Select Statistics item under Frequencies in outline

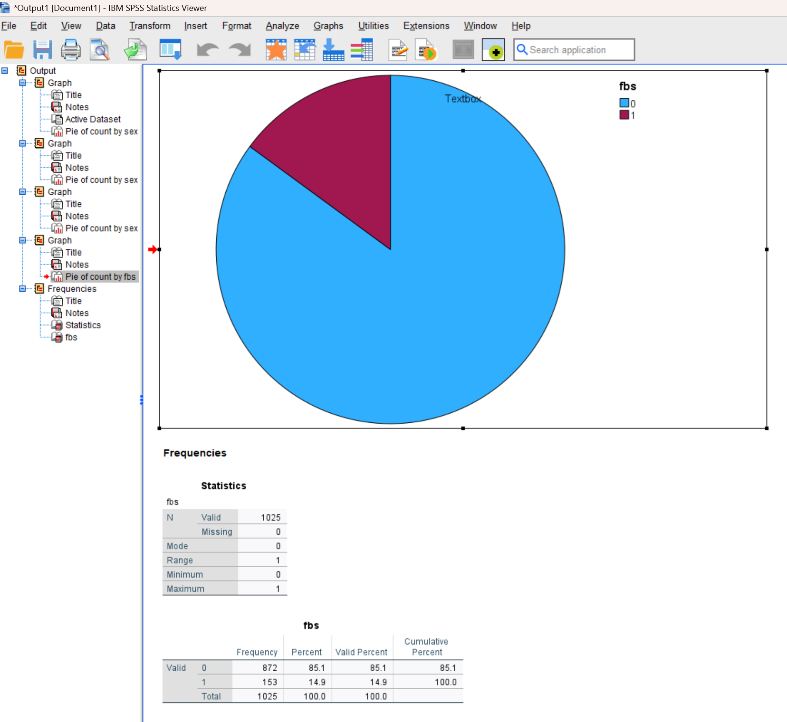point(82,325)
